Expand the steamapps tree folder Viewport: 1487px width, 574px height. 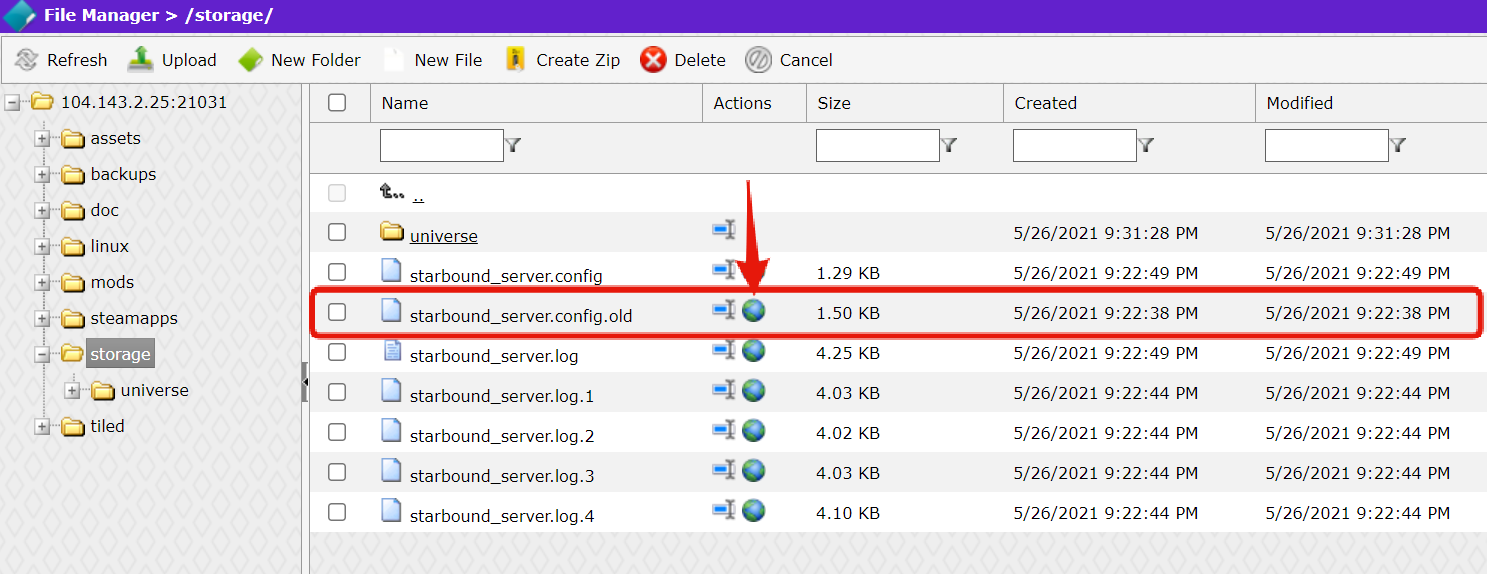[42, 319]
